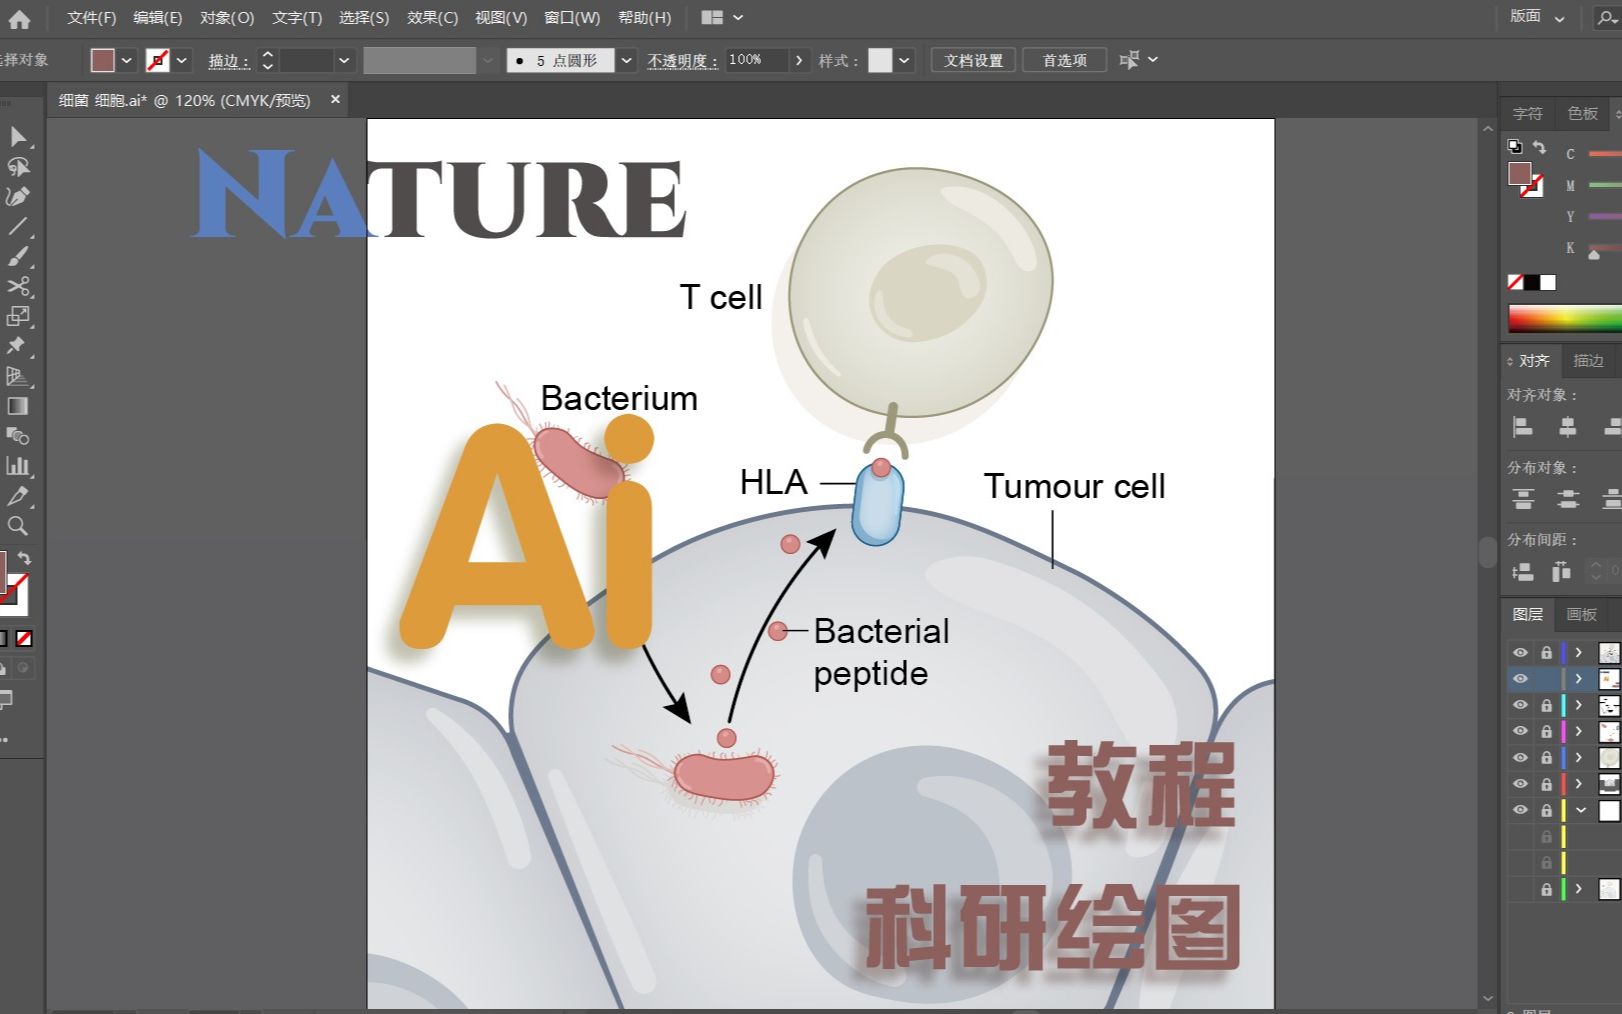Collapse the yellow-marked layer

click(x=1581, y=810)
